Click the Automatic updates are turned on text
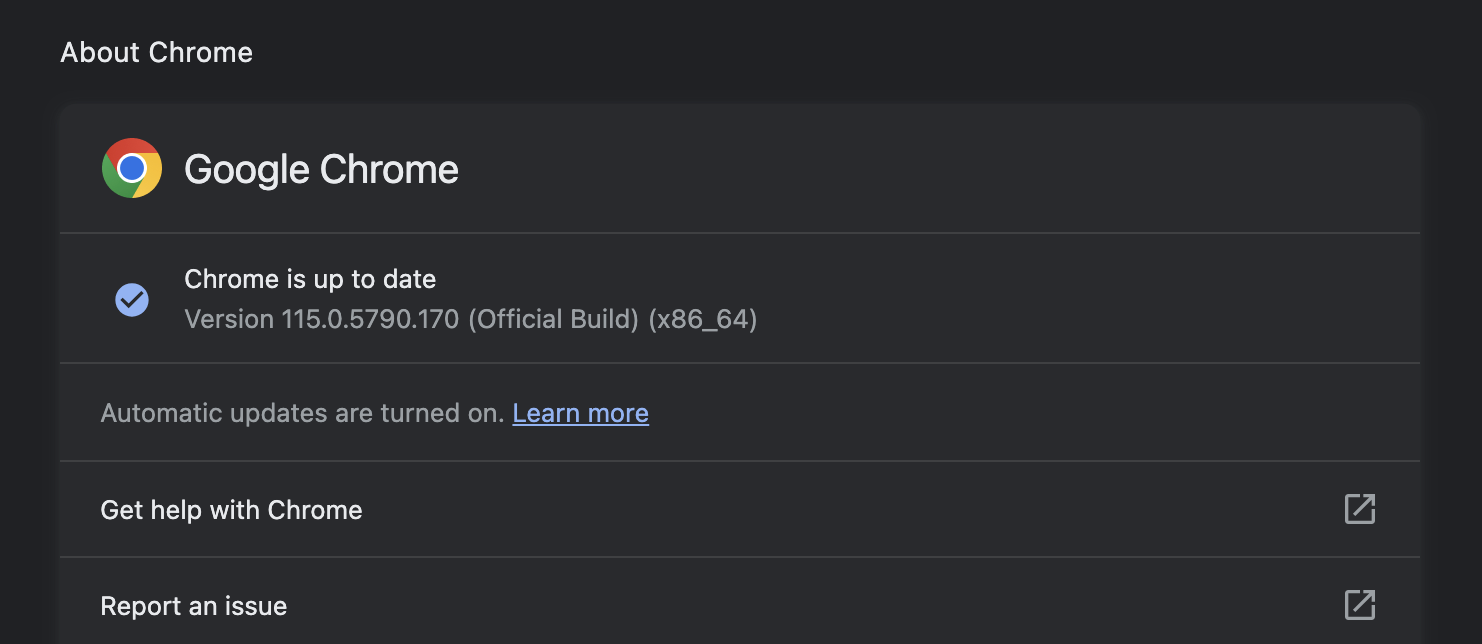Viewport: 1482px width, 644px height. [x=302, y=413]
